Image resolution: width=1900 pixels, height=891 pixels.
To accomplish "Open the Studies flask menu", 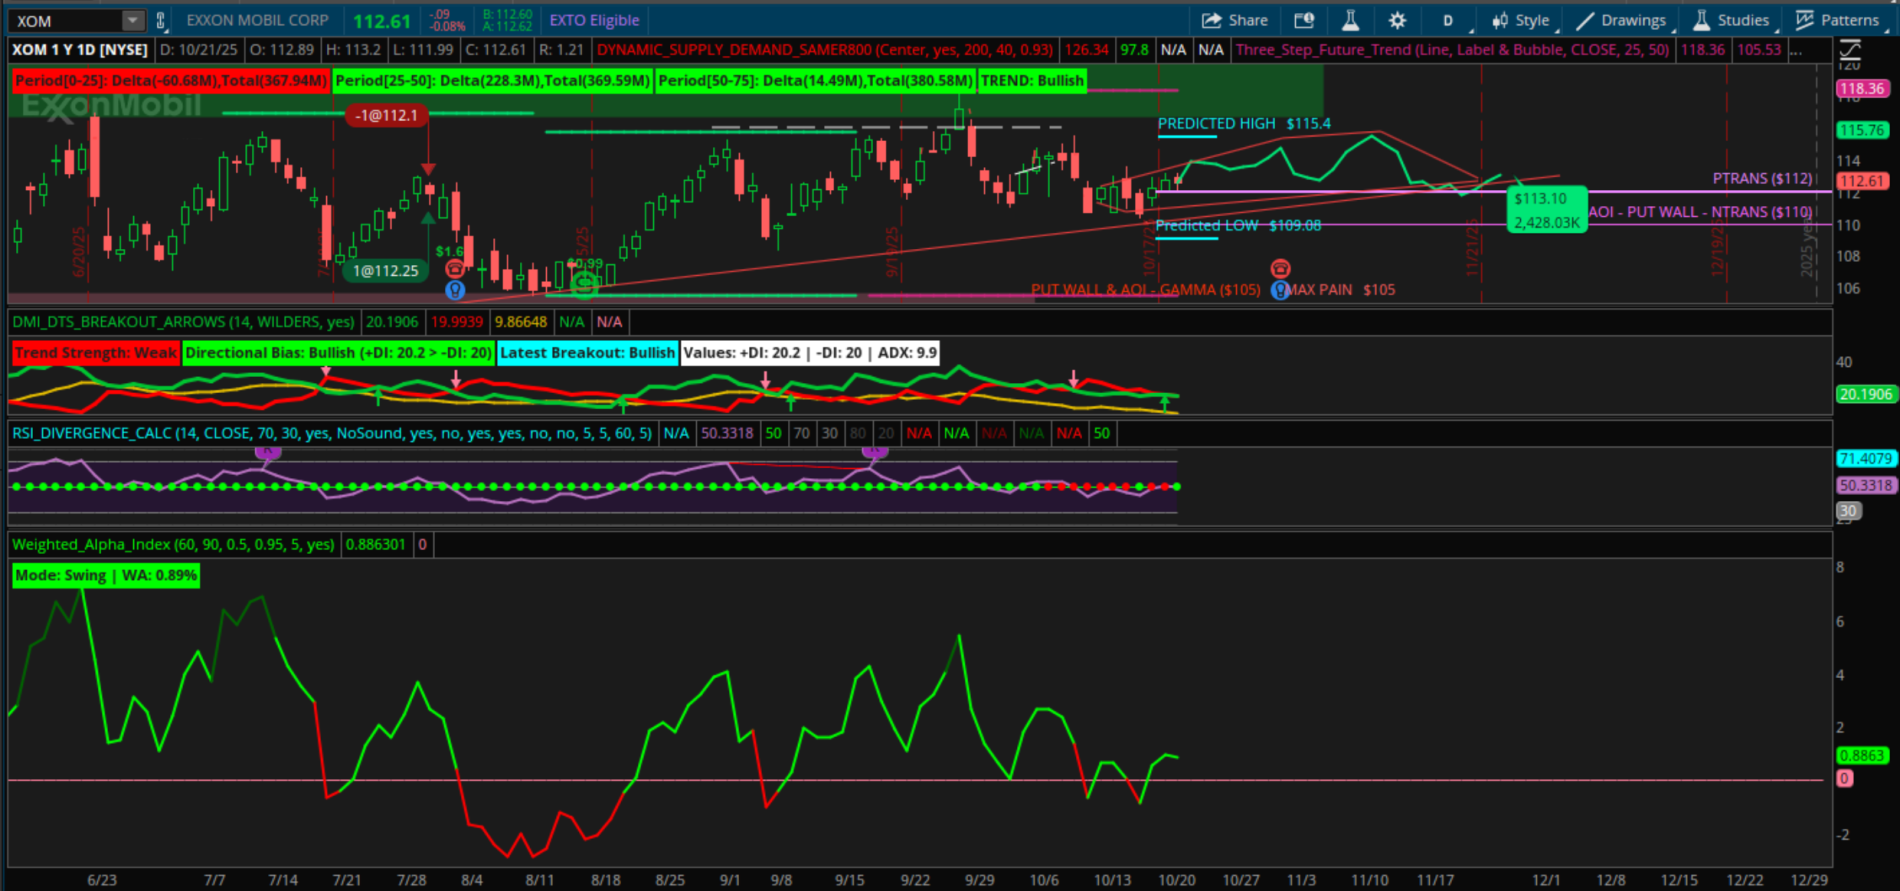I will [x=1732, y=20].
